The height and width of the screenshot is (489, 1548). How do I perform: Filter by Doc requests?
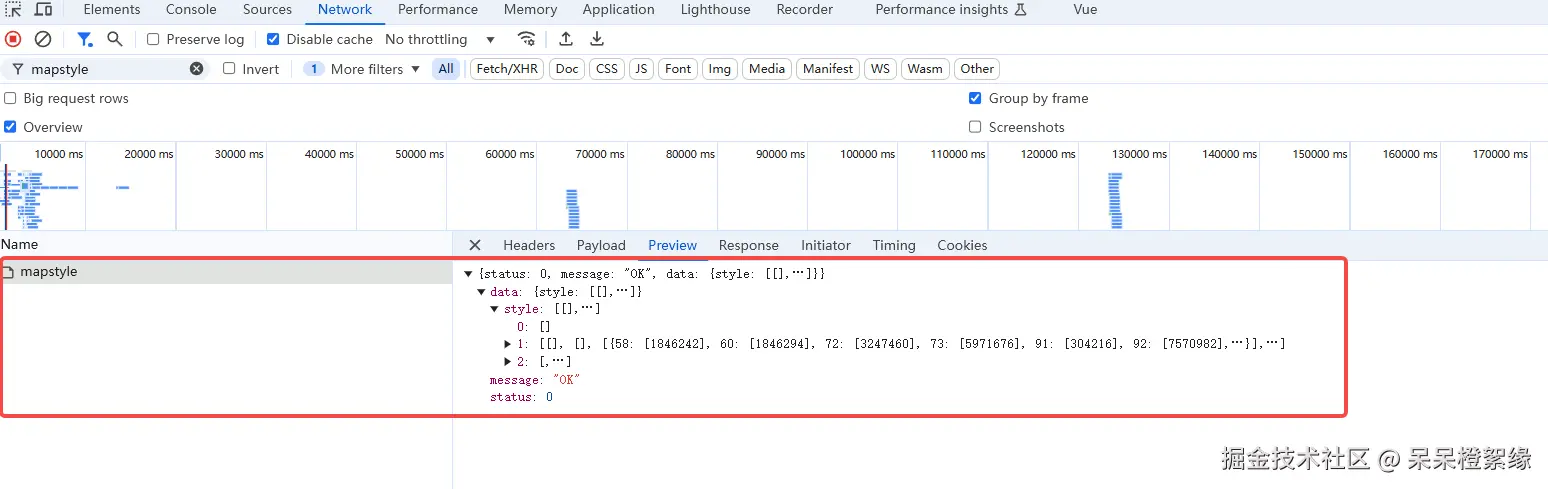pyautogui.click(x=567, y=69)
